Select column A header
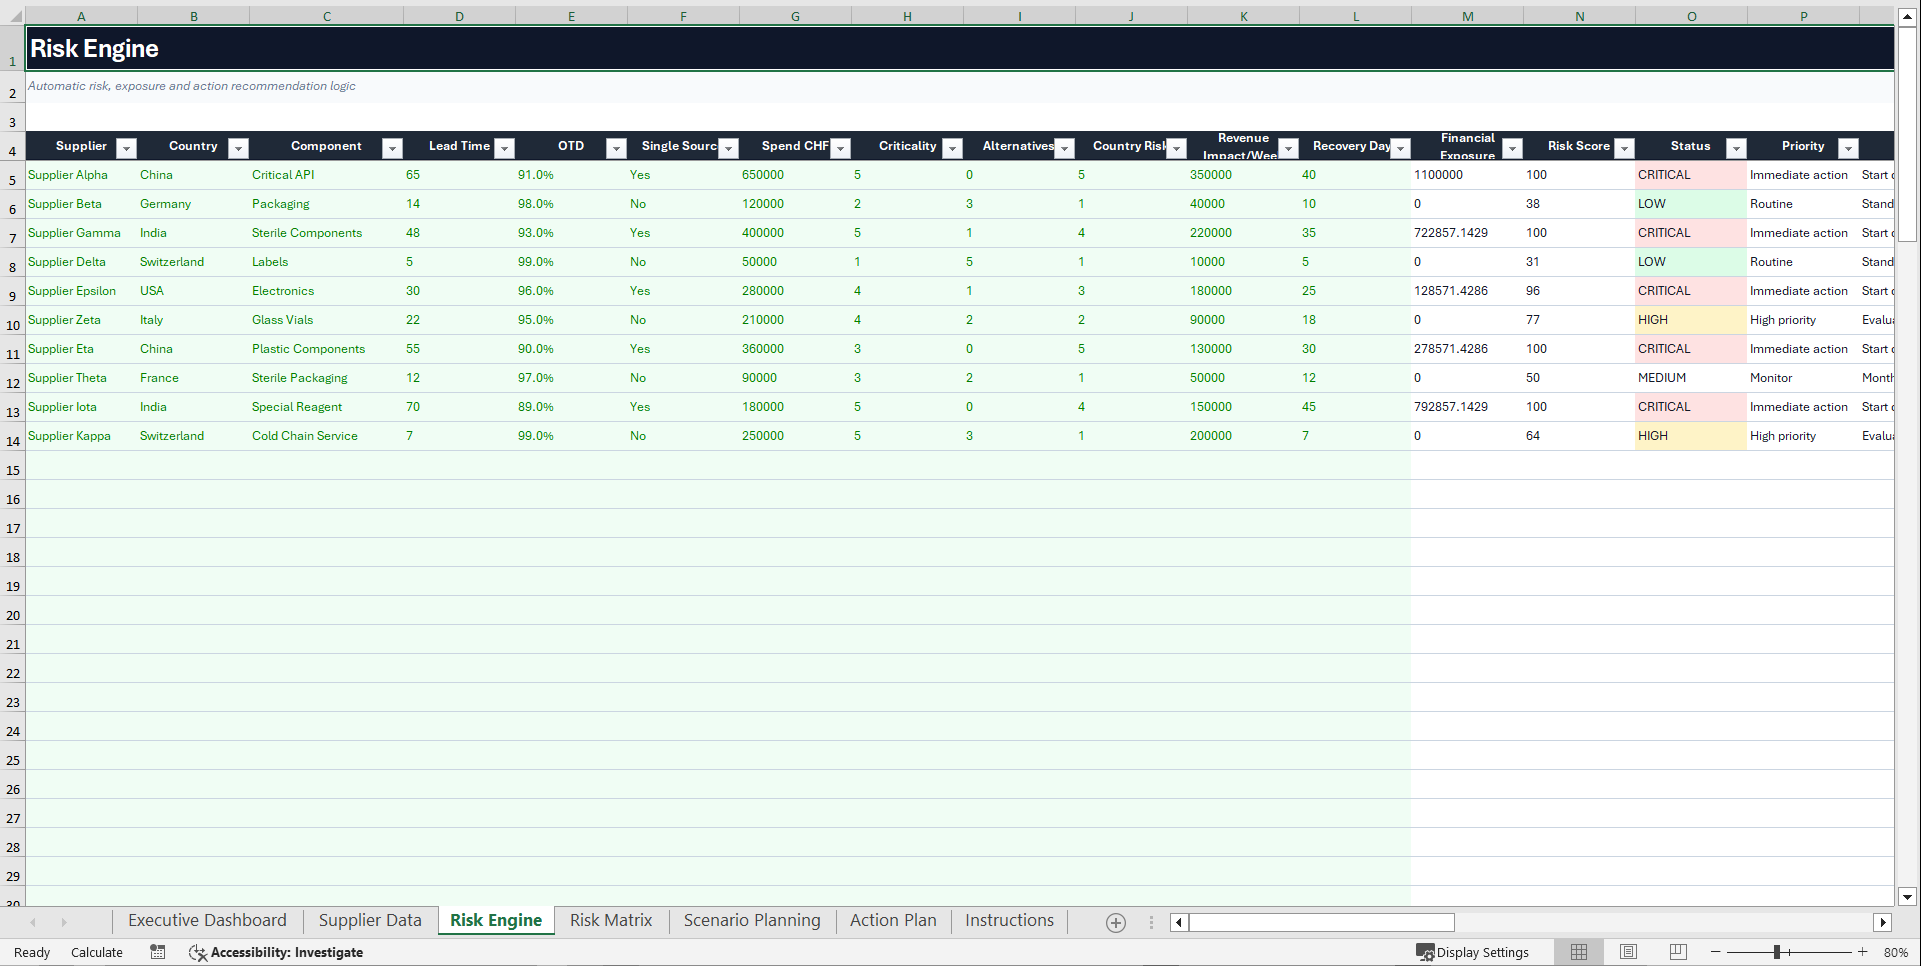This screenshot has height=966, width=1921. pyautogui.click(x=81, y=16)
